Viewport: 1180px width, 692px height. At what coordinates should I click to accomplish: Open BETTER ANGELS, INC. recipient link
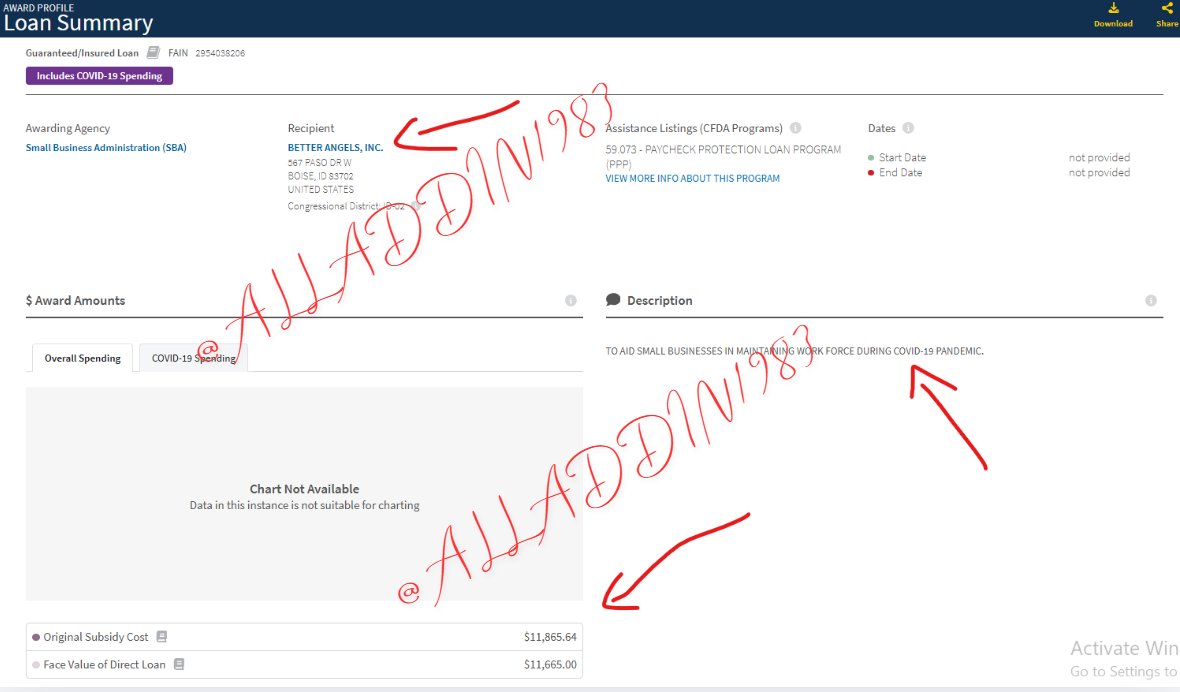point(335,147)
